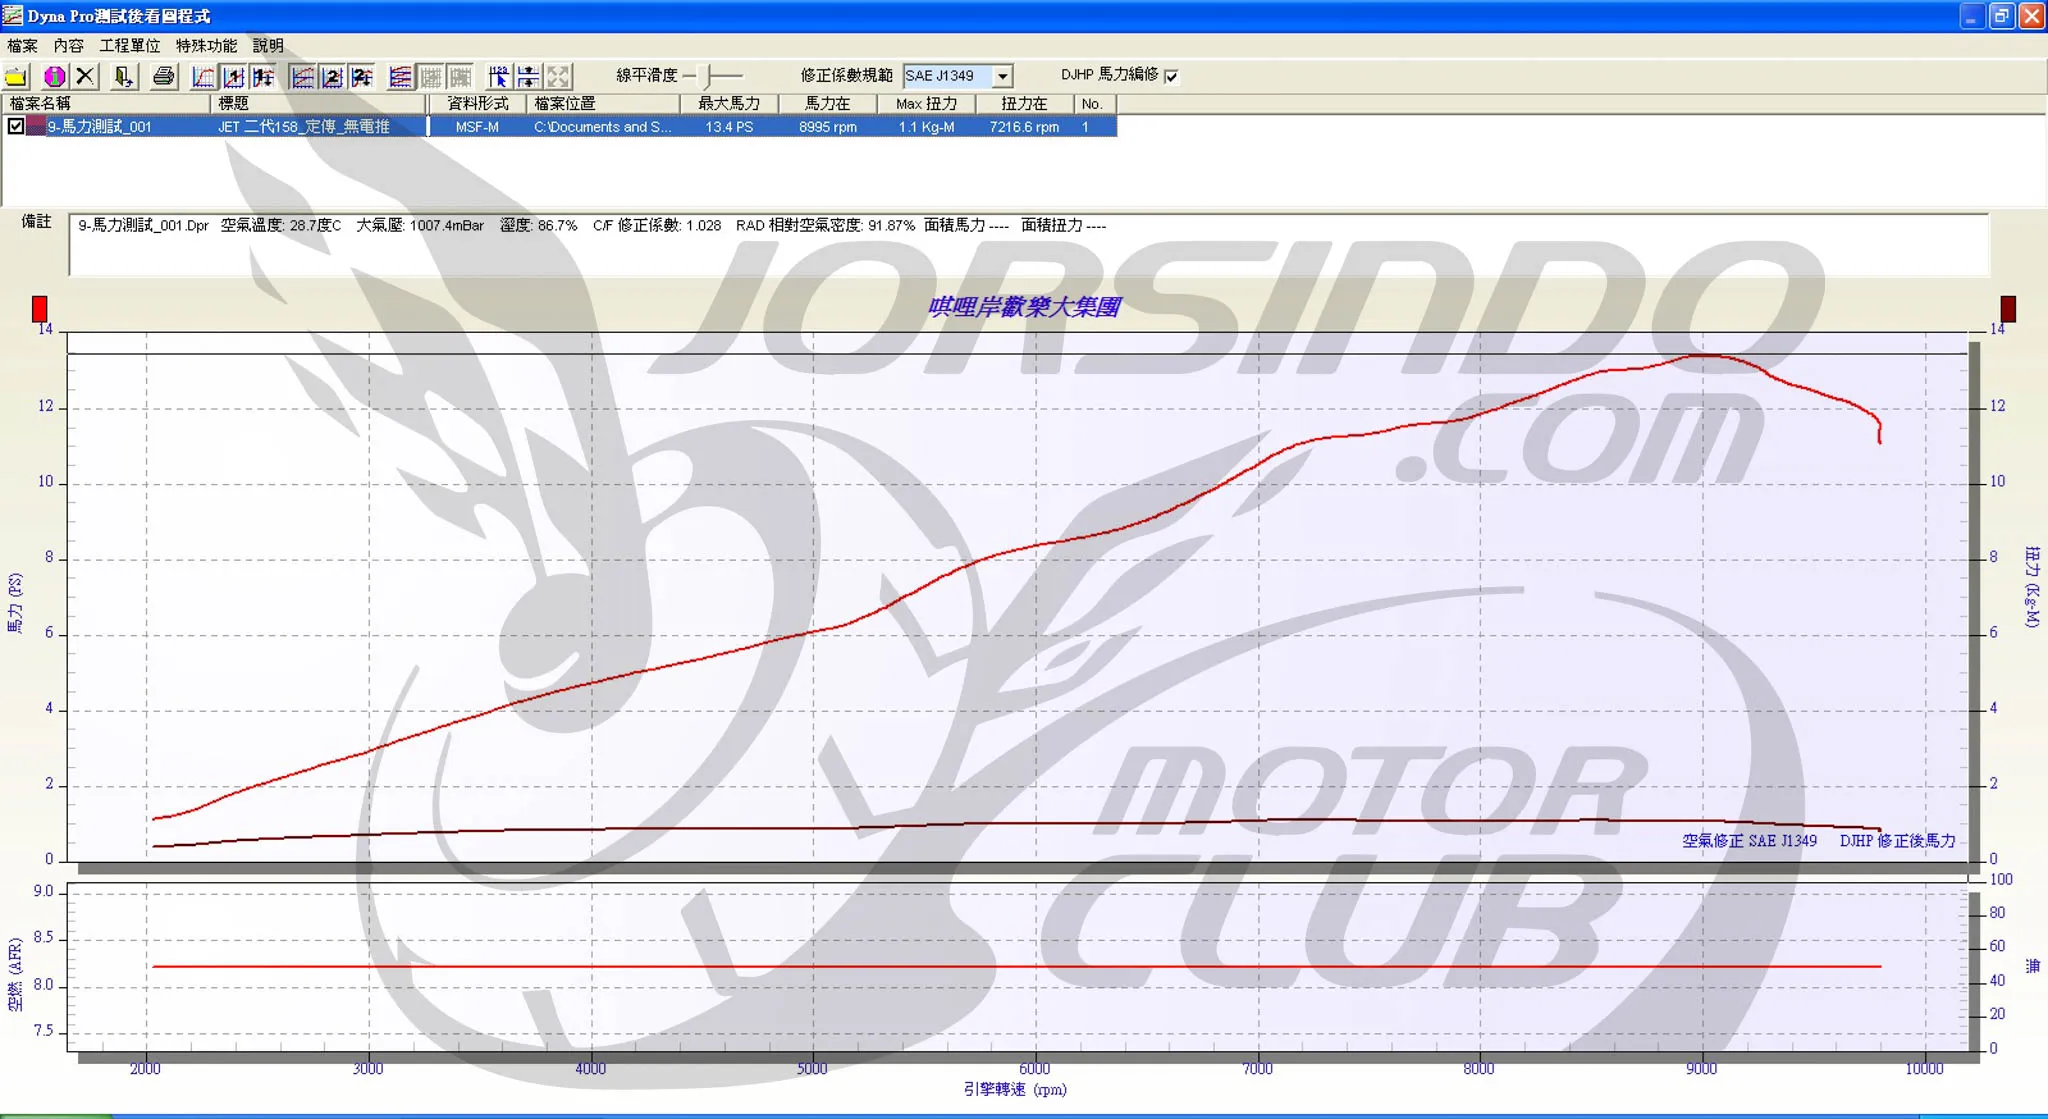The image size is (2048, 1119).
Task: Click the 扭力 (Kg-M) right axis label
Action: pos(2032,587)
